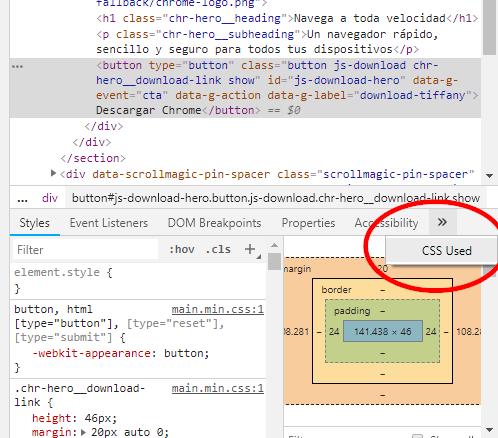Open the Accessibility tab
The width and height of the screenshot is (498, 438).
pos(386,223)
